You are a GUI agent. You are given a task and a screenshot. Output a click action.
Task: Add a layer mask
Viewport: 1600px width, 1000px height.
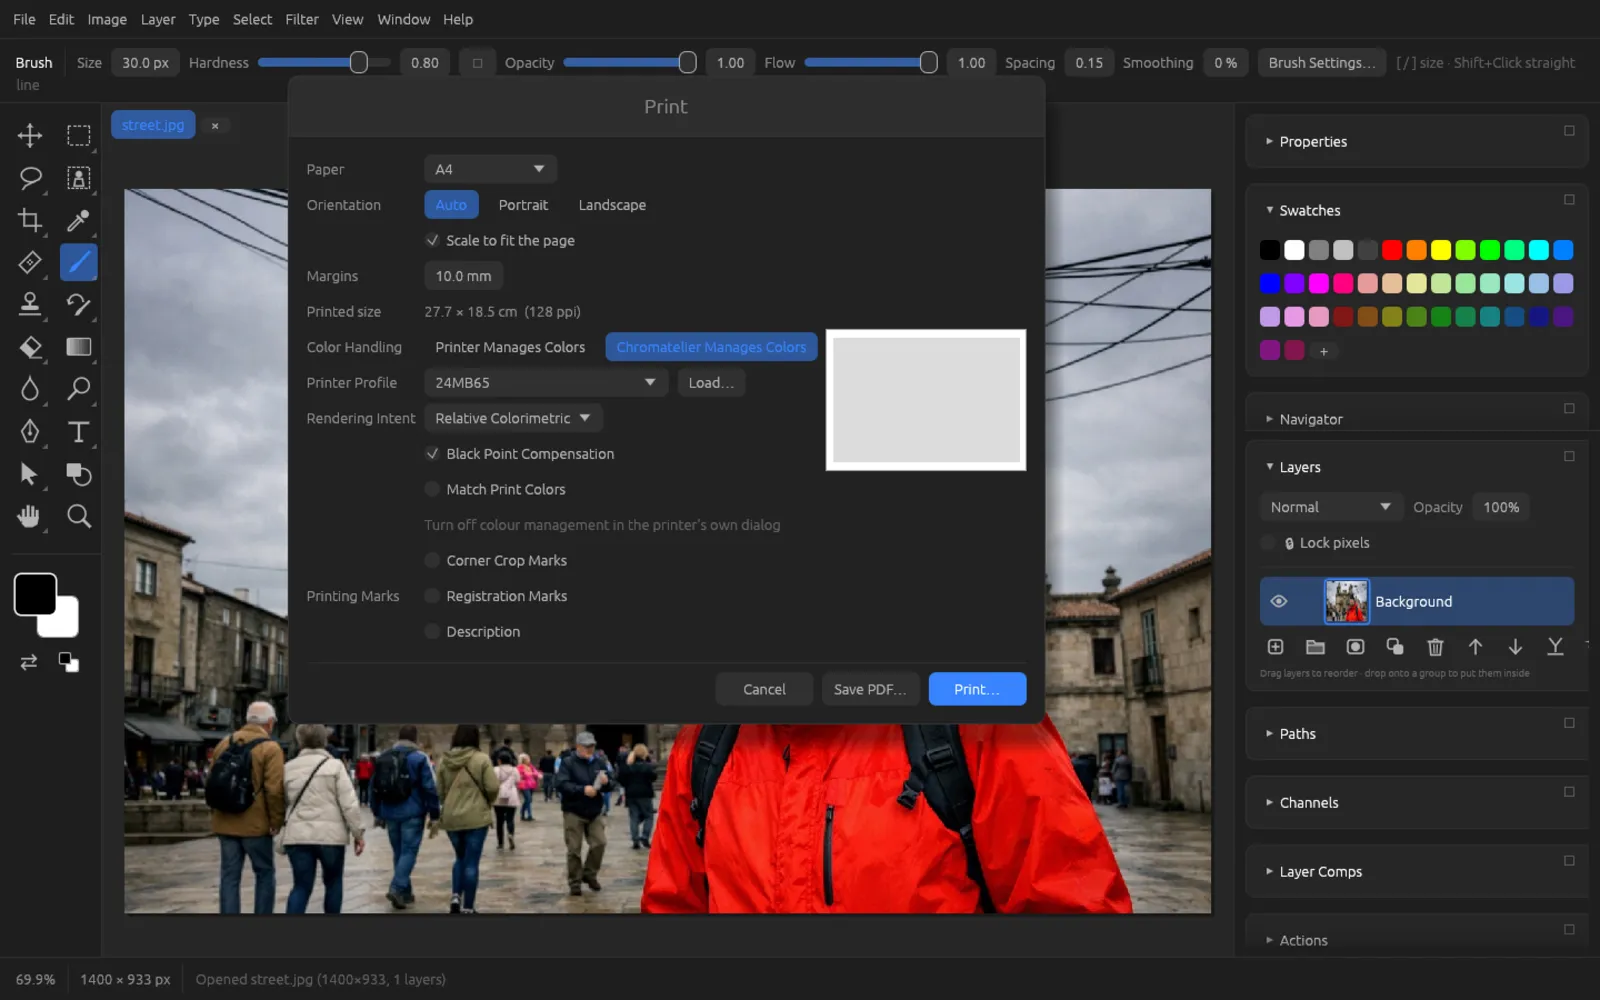(1355, 647)
